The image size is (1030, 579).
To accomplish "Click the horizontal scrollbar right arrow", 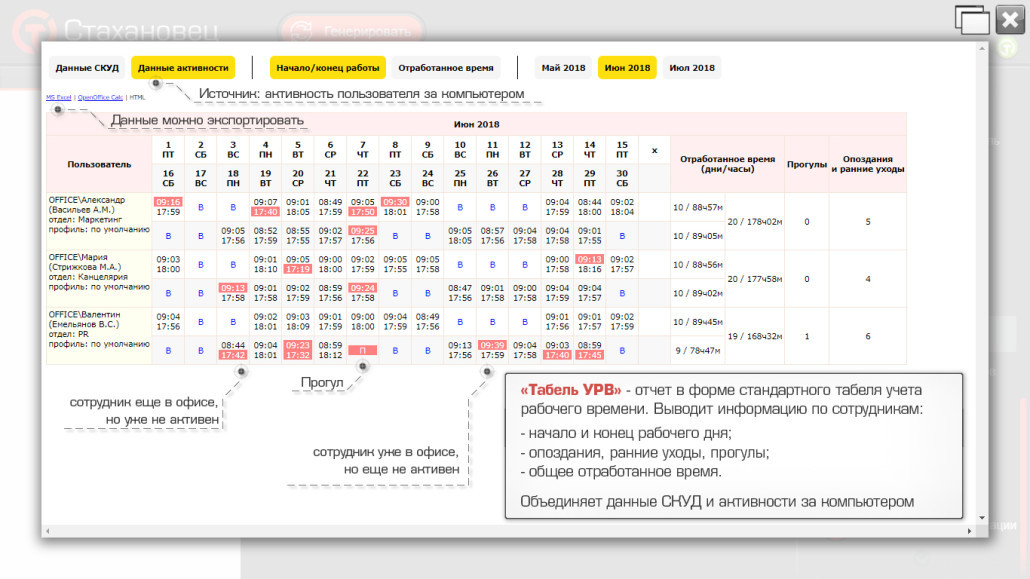I will coord(970,530).
